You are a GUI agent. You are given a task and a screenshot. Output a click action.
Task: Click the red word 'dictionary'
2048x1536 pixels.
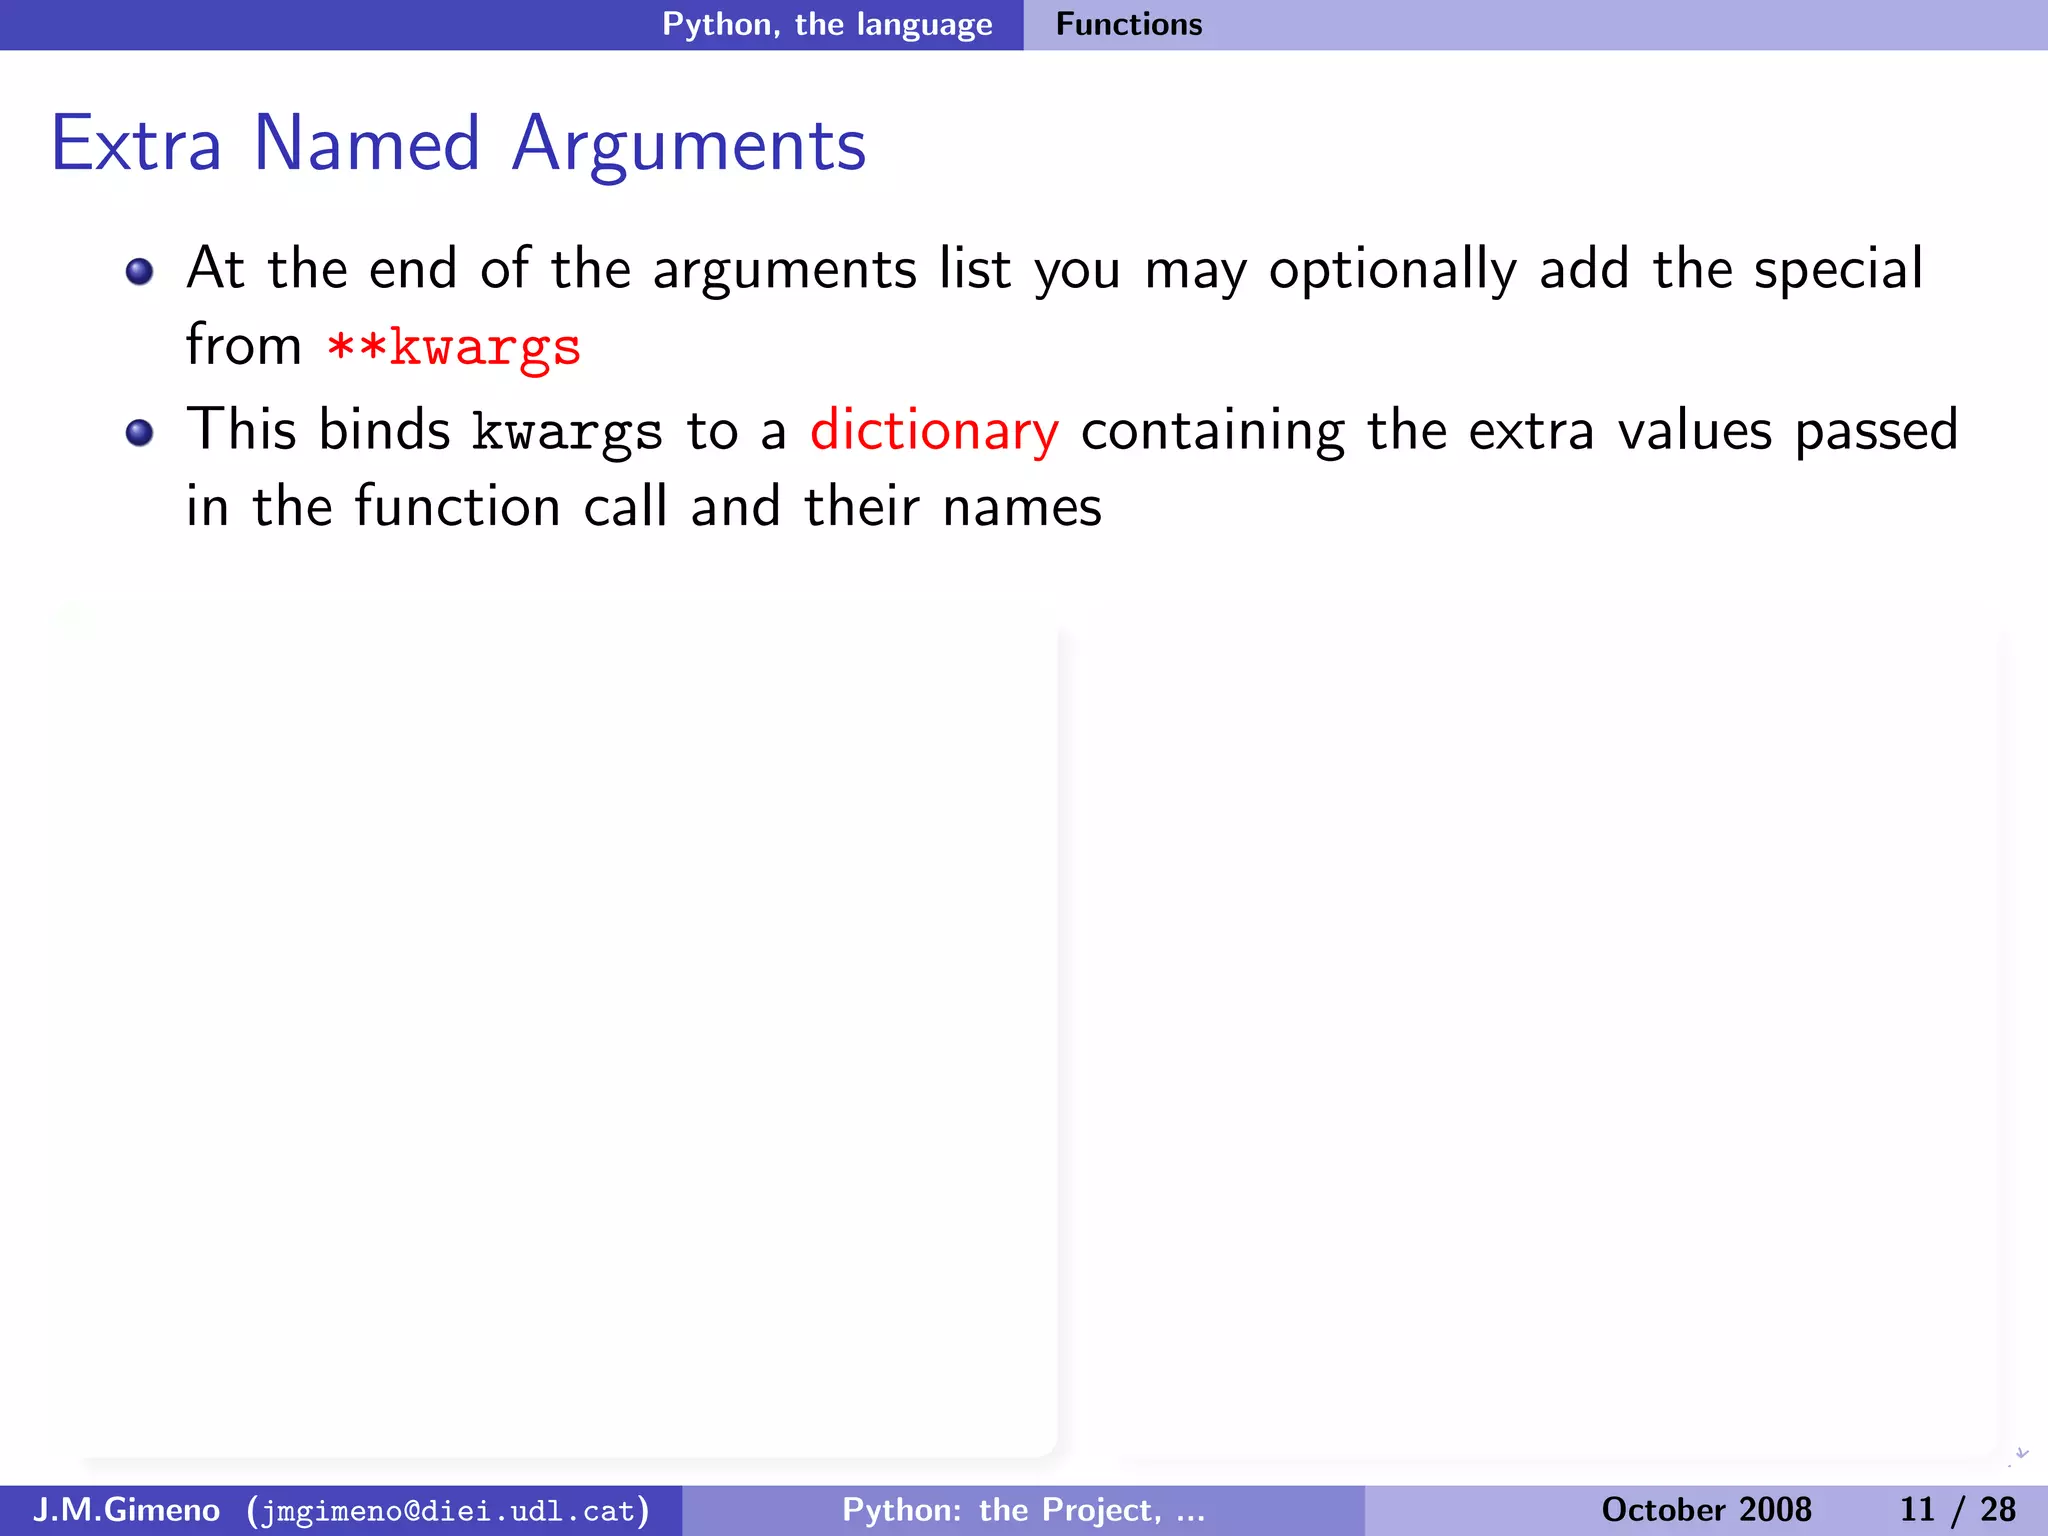tap(934, 431)
